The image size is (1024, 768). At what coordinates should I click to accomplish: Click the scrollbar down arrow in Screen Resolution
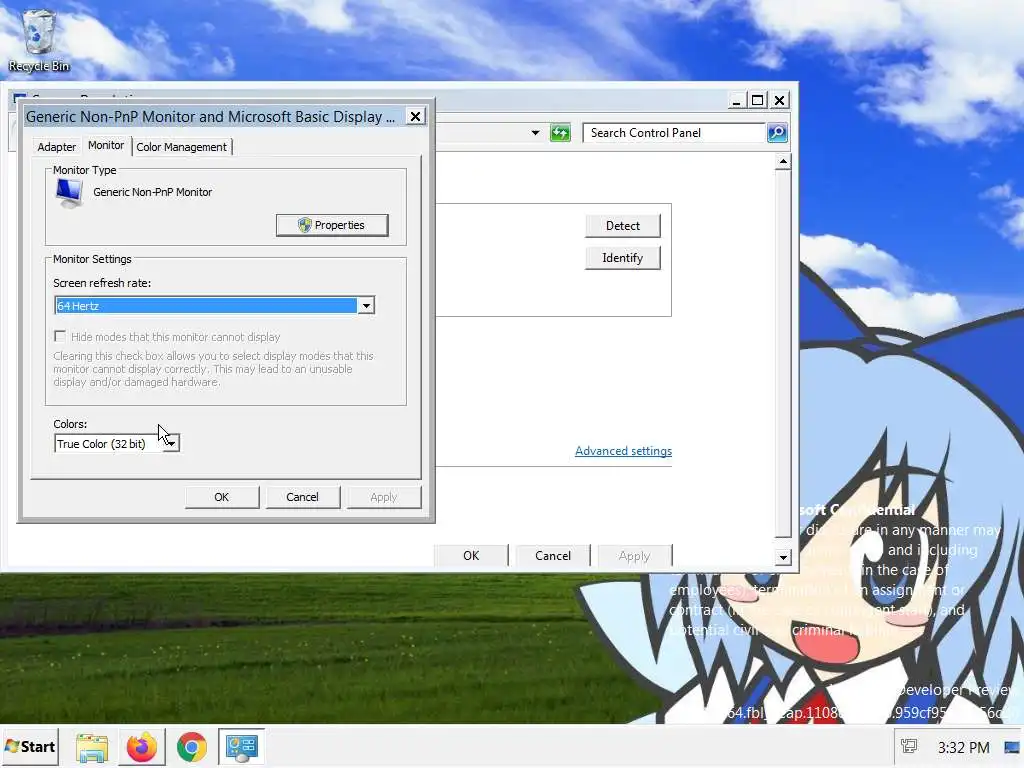coord(783,557)
